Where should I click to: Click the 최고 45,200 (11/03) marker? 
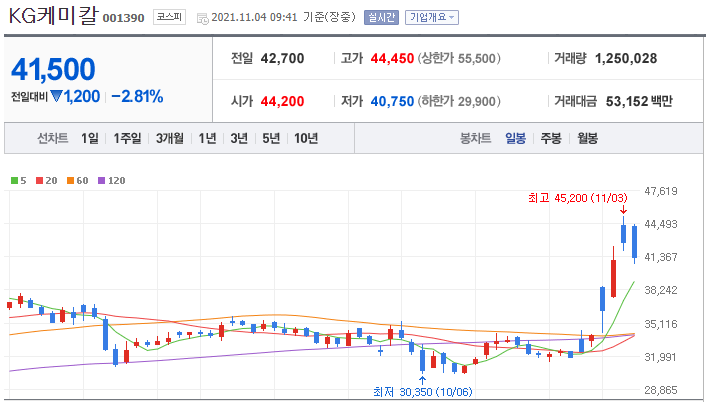coord(578,198)
